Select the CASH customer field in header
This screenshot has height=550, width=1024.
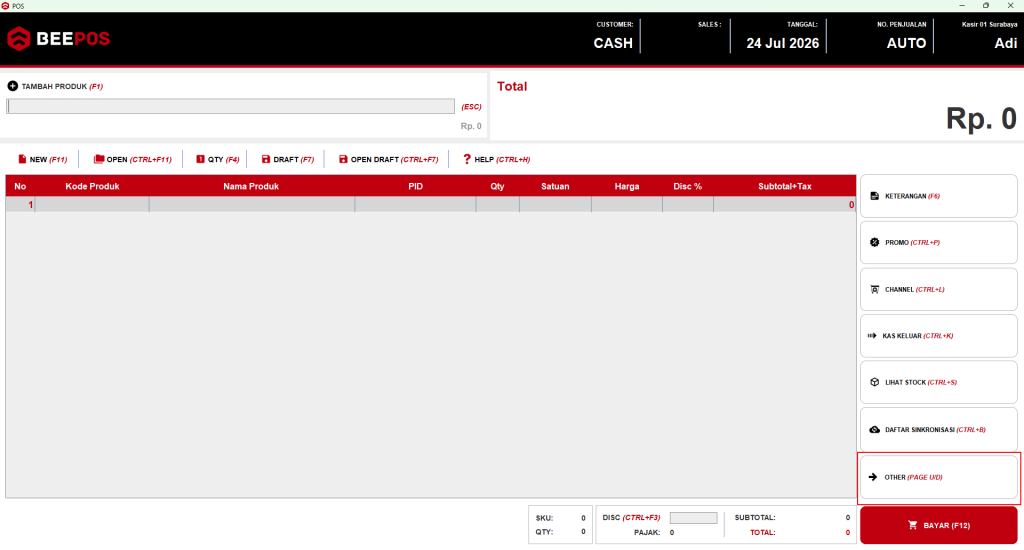pos(613,43)
